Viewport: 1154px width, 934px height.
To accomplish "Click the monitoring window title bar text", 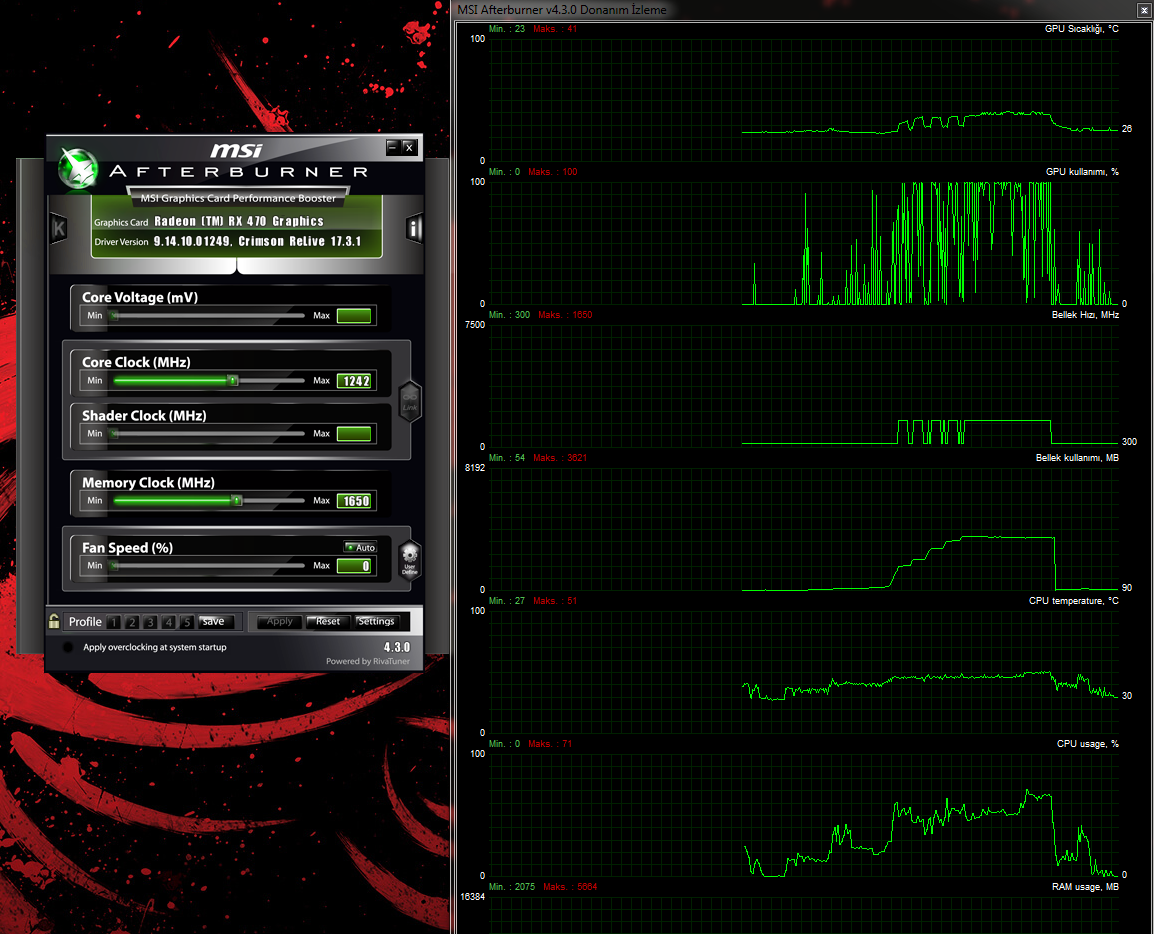I will point(562,10).
